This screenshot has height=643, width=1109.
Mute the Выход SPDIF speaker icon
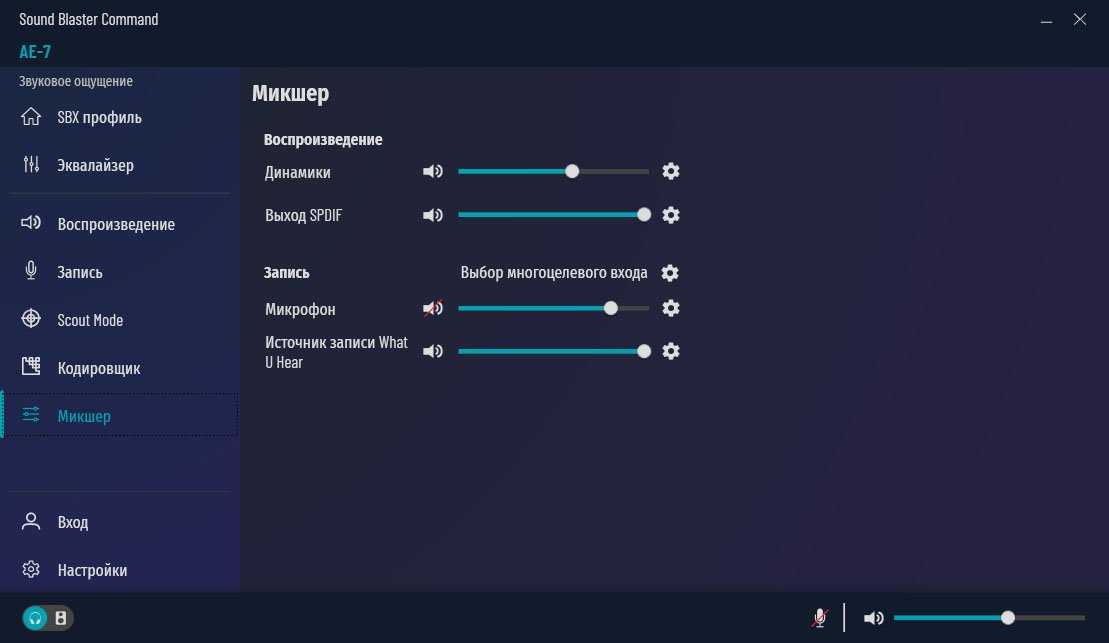[x=432, y=215]
